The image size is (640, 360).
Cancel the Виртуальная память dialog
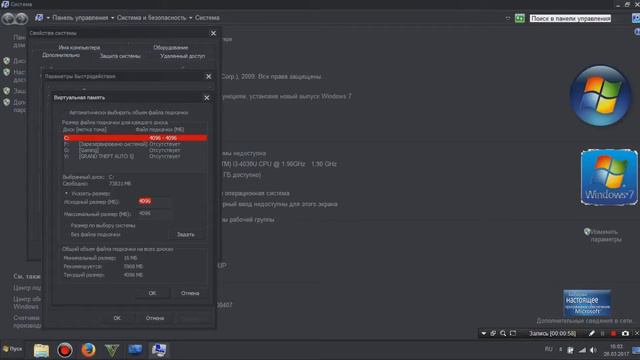click(190, 293)
